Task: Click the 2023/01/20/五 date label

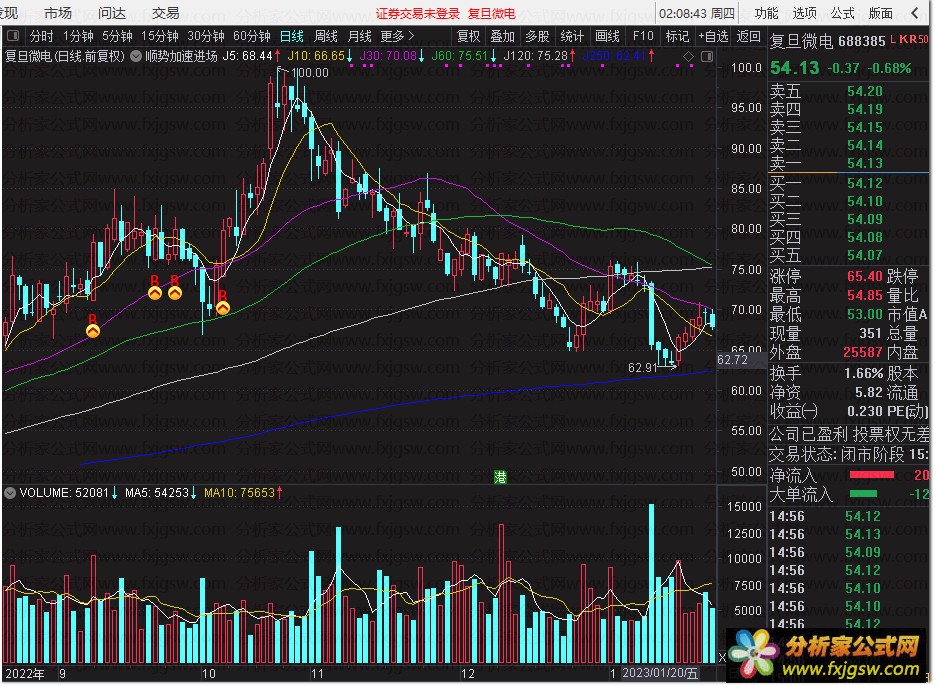Action: point(659,673)
